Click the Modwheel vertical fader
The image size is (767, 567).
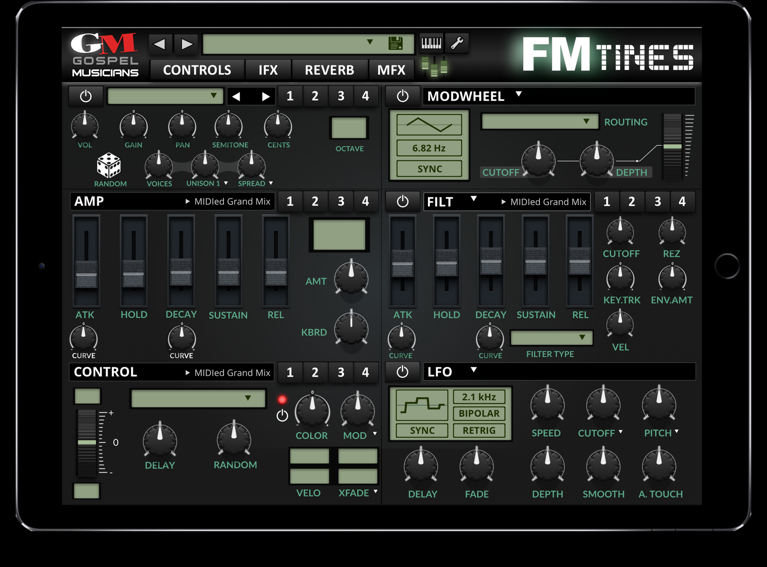click(x=672, y=147)
